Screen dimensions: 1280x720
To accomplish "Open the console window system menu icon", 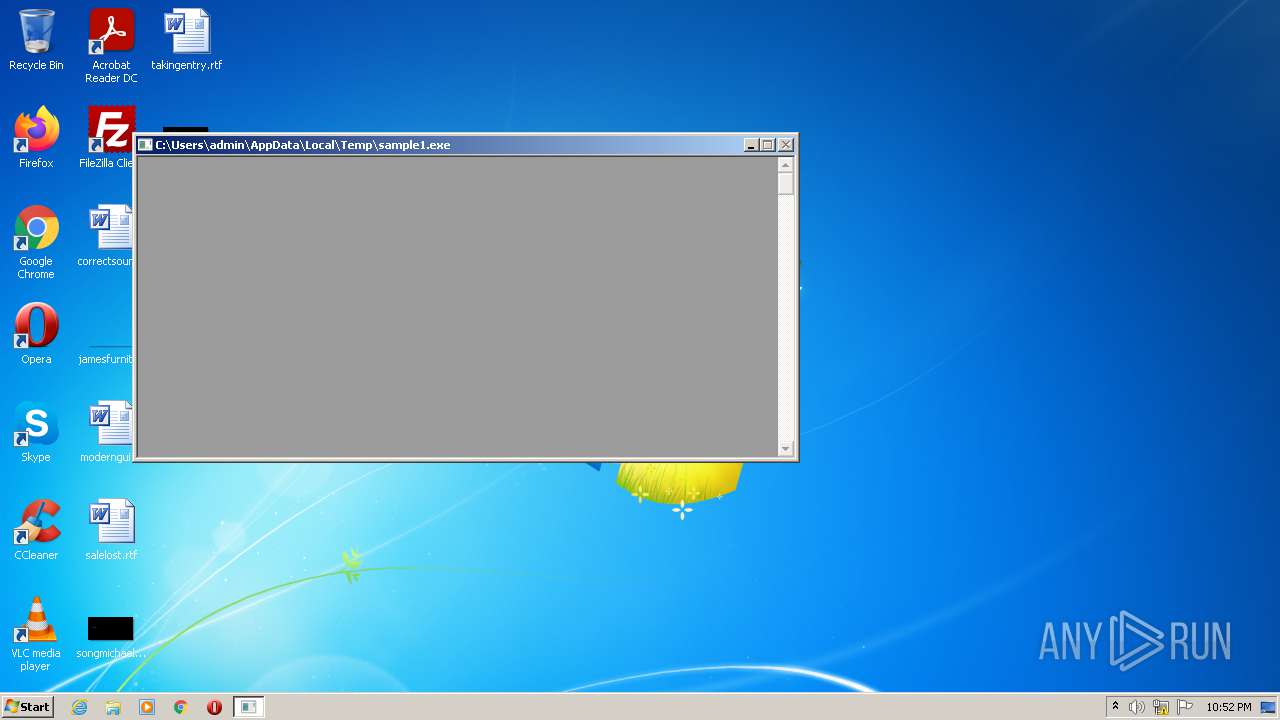I will (145, 145).
